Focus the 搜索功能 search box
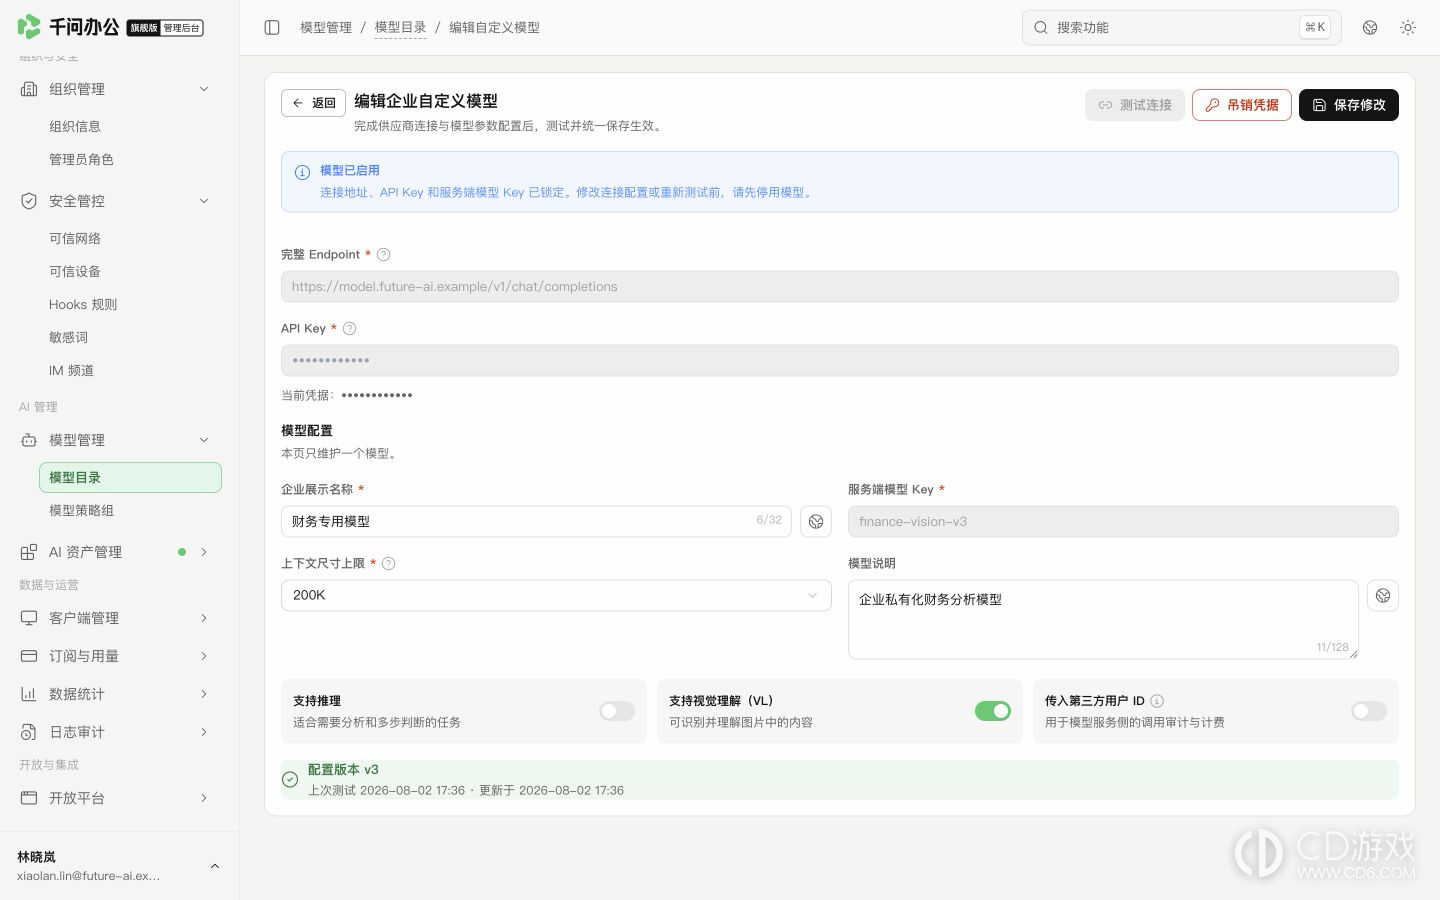Image resolution: width=1440 pixels, height=900 pixels. [x=1182, y=28]
